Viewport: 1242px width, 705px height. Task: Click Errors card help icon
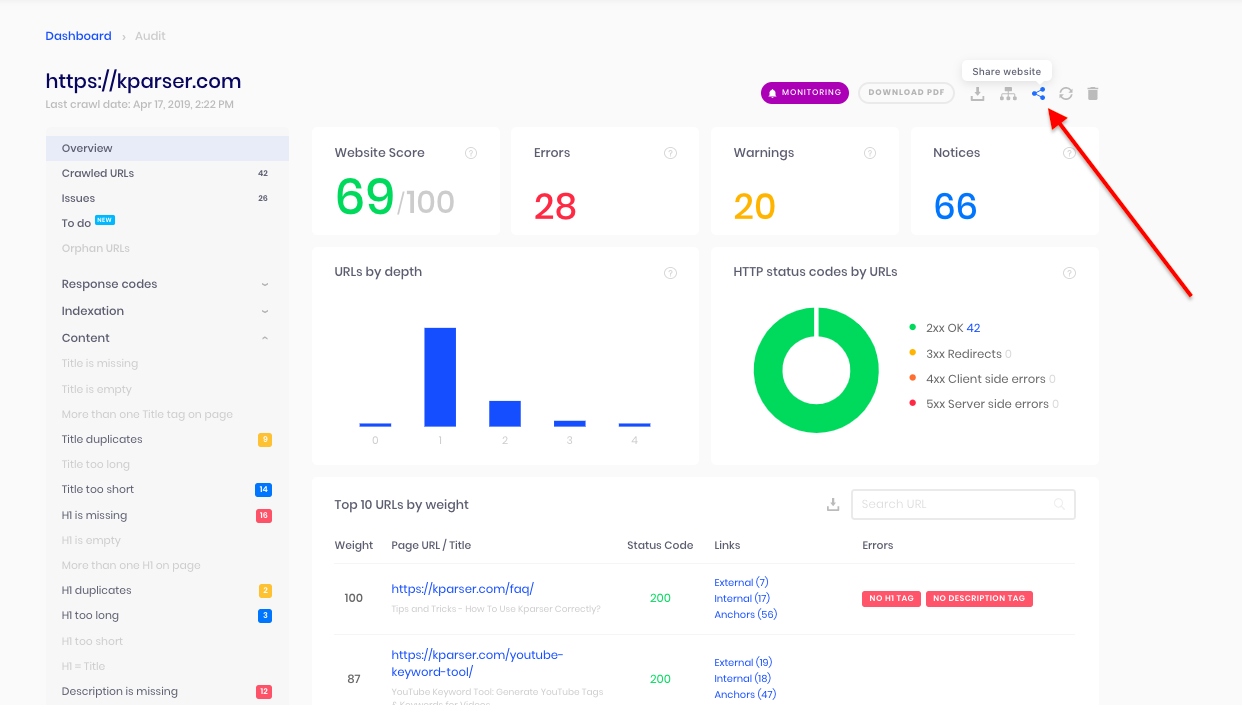point(670,153)
